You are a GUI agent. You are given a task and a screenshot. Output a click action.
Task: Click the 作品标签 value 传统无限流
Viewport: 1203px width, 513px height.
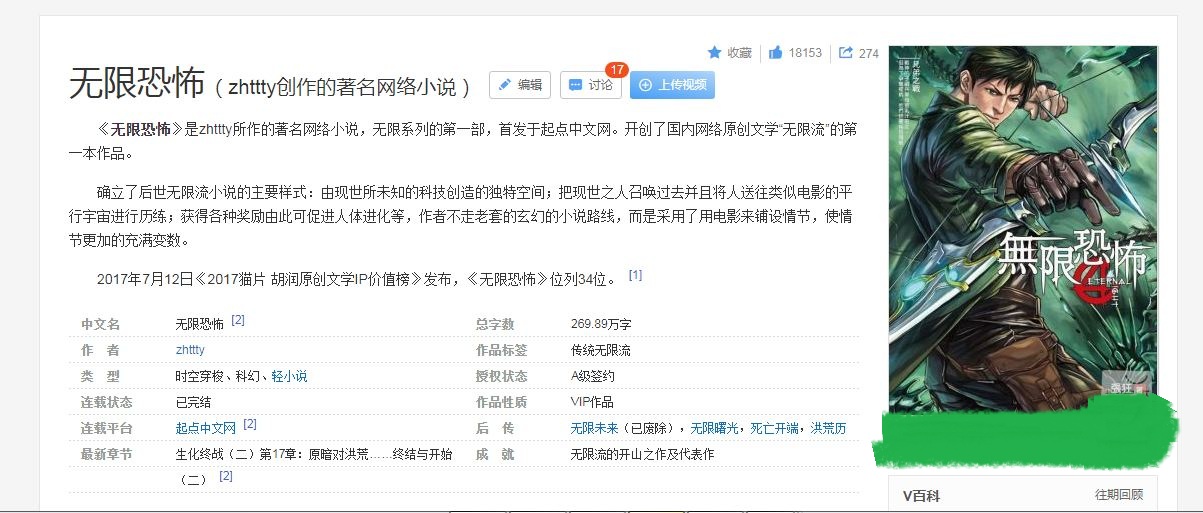pos(600,350)
